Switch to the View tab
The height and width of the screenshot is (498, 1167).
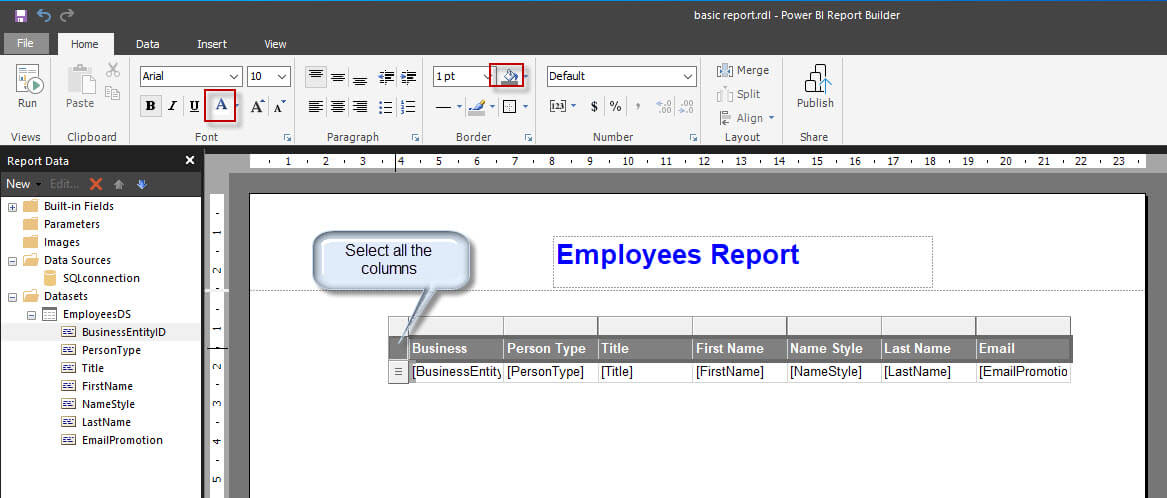point(275,44)
